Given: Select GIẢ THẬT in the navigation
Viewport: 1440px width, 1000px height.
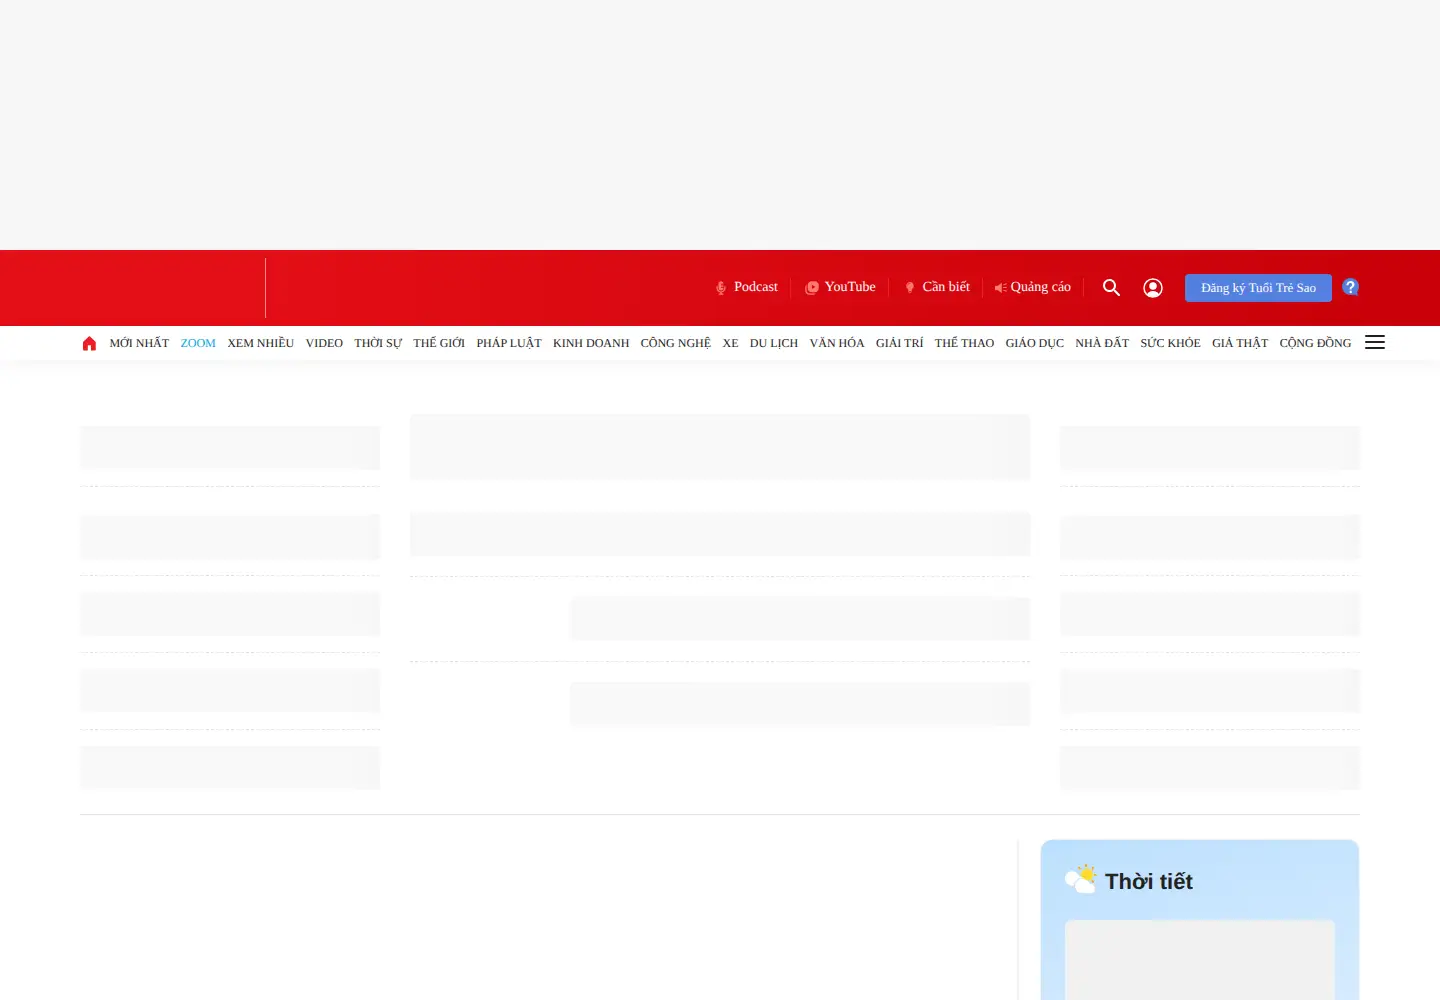Looking at the screenshot, I should (x=1240, y=343).
